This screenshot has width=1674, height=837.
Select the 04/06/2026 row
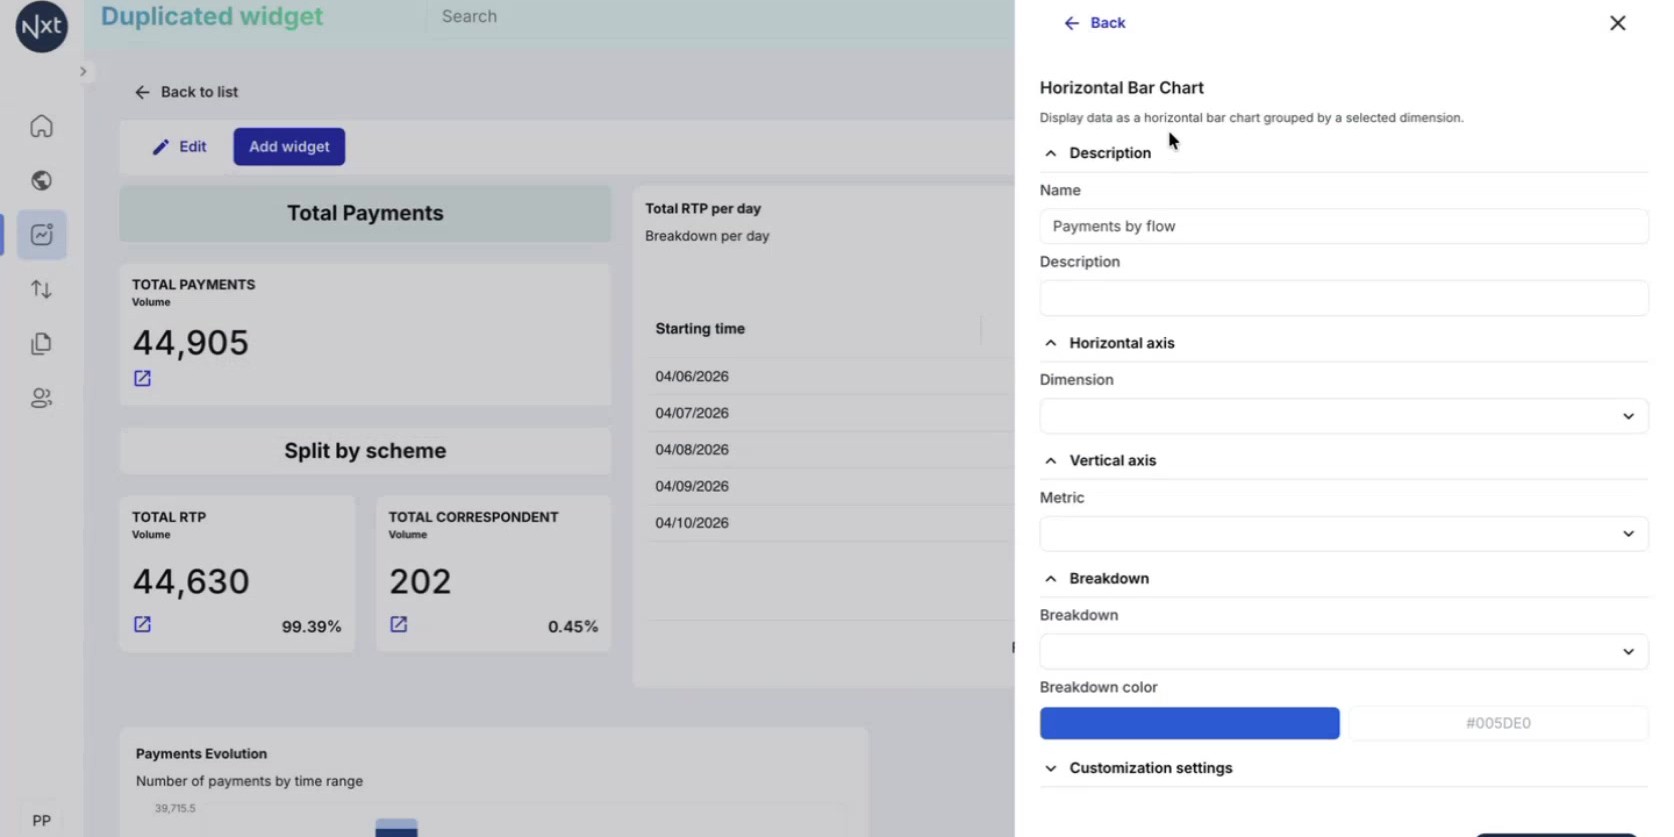830,377
